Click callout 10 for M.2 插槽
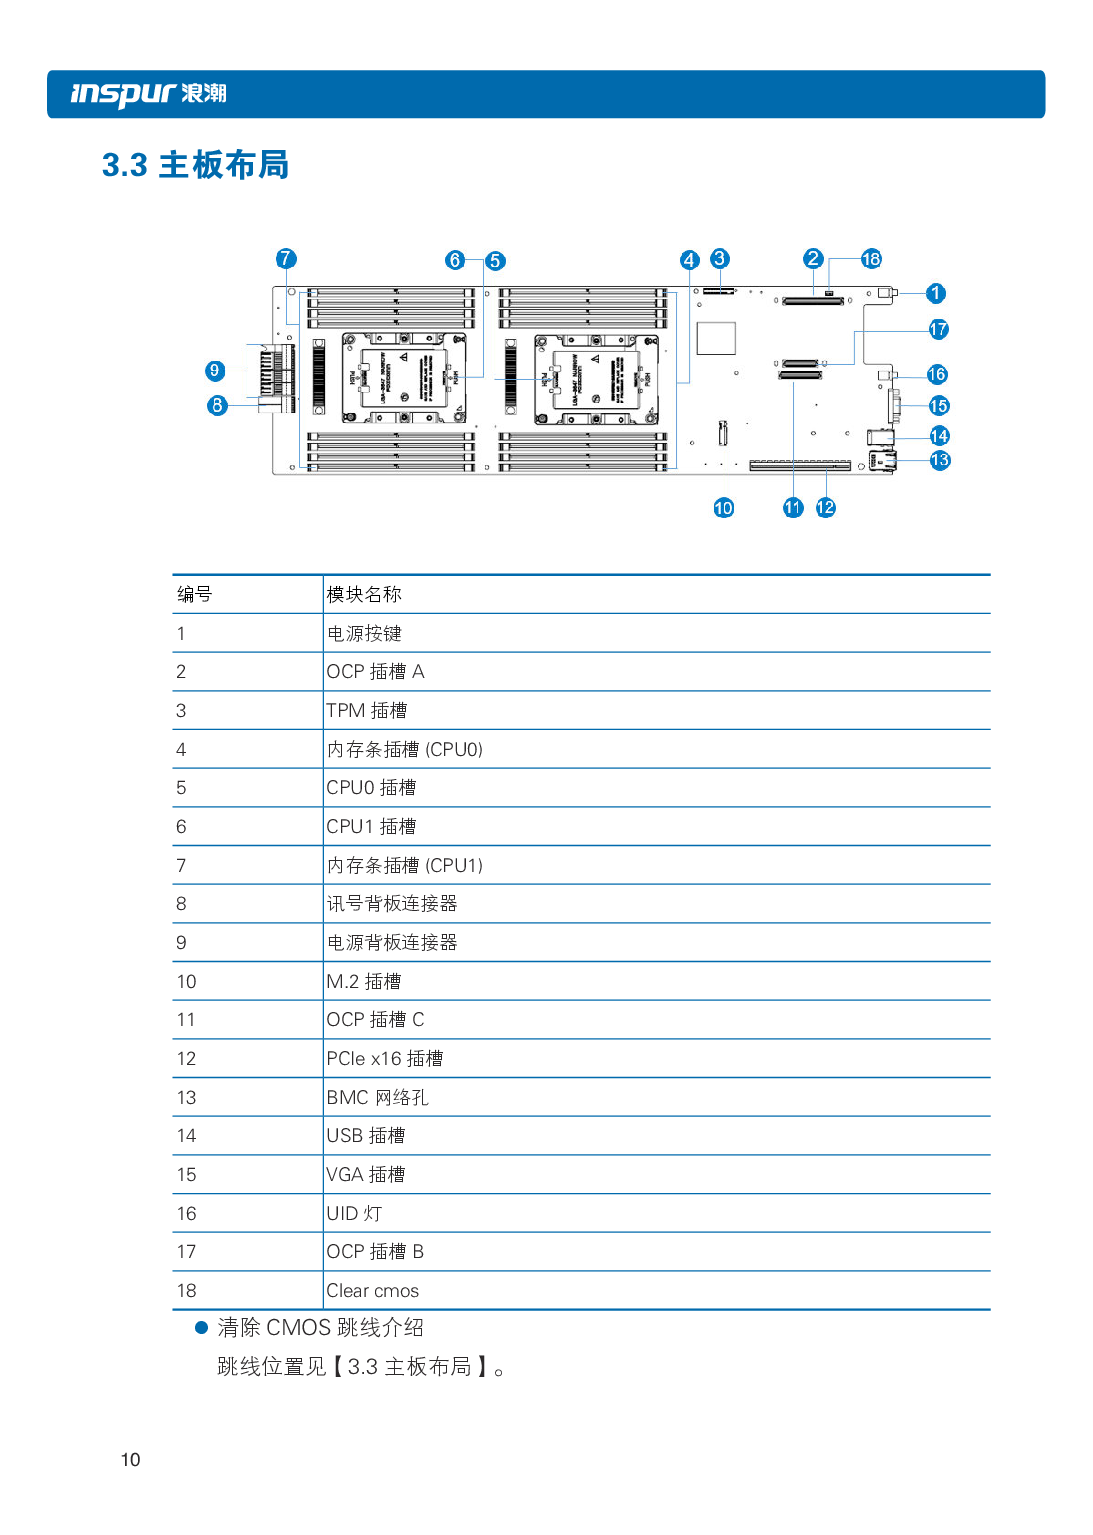 pos(723,508)
